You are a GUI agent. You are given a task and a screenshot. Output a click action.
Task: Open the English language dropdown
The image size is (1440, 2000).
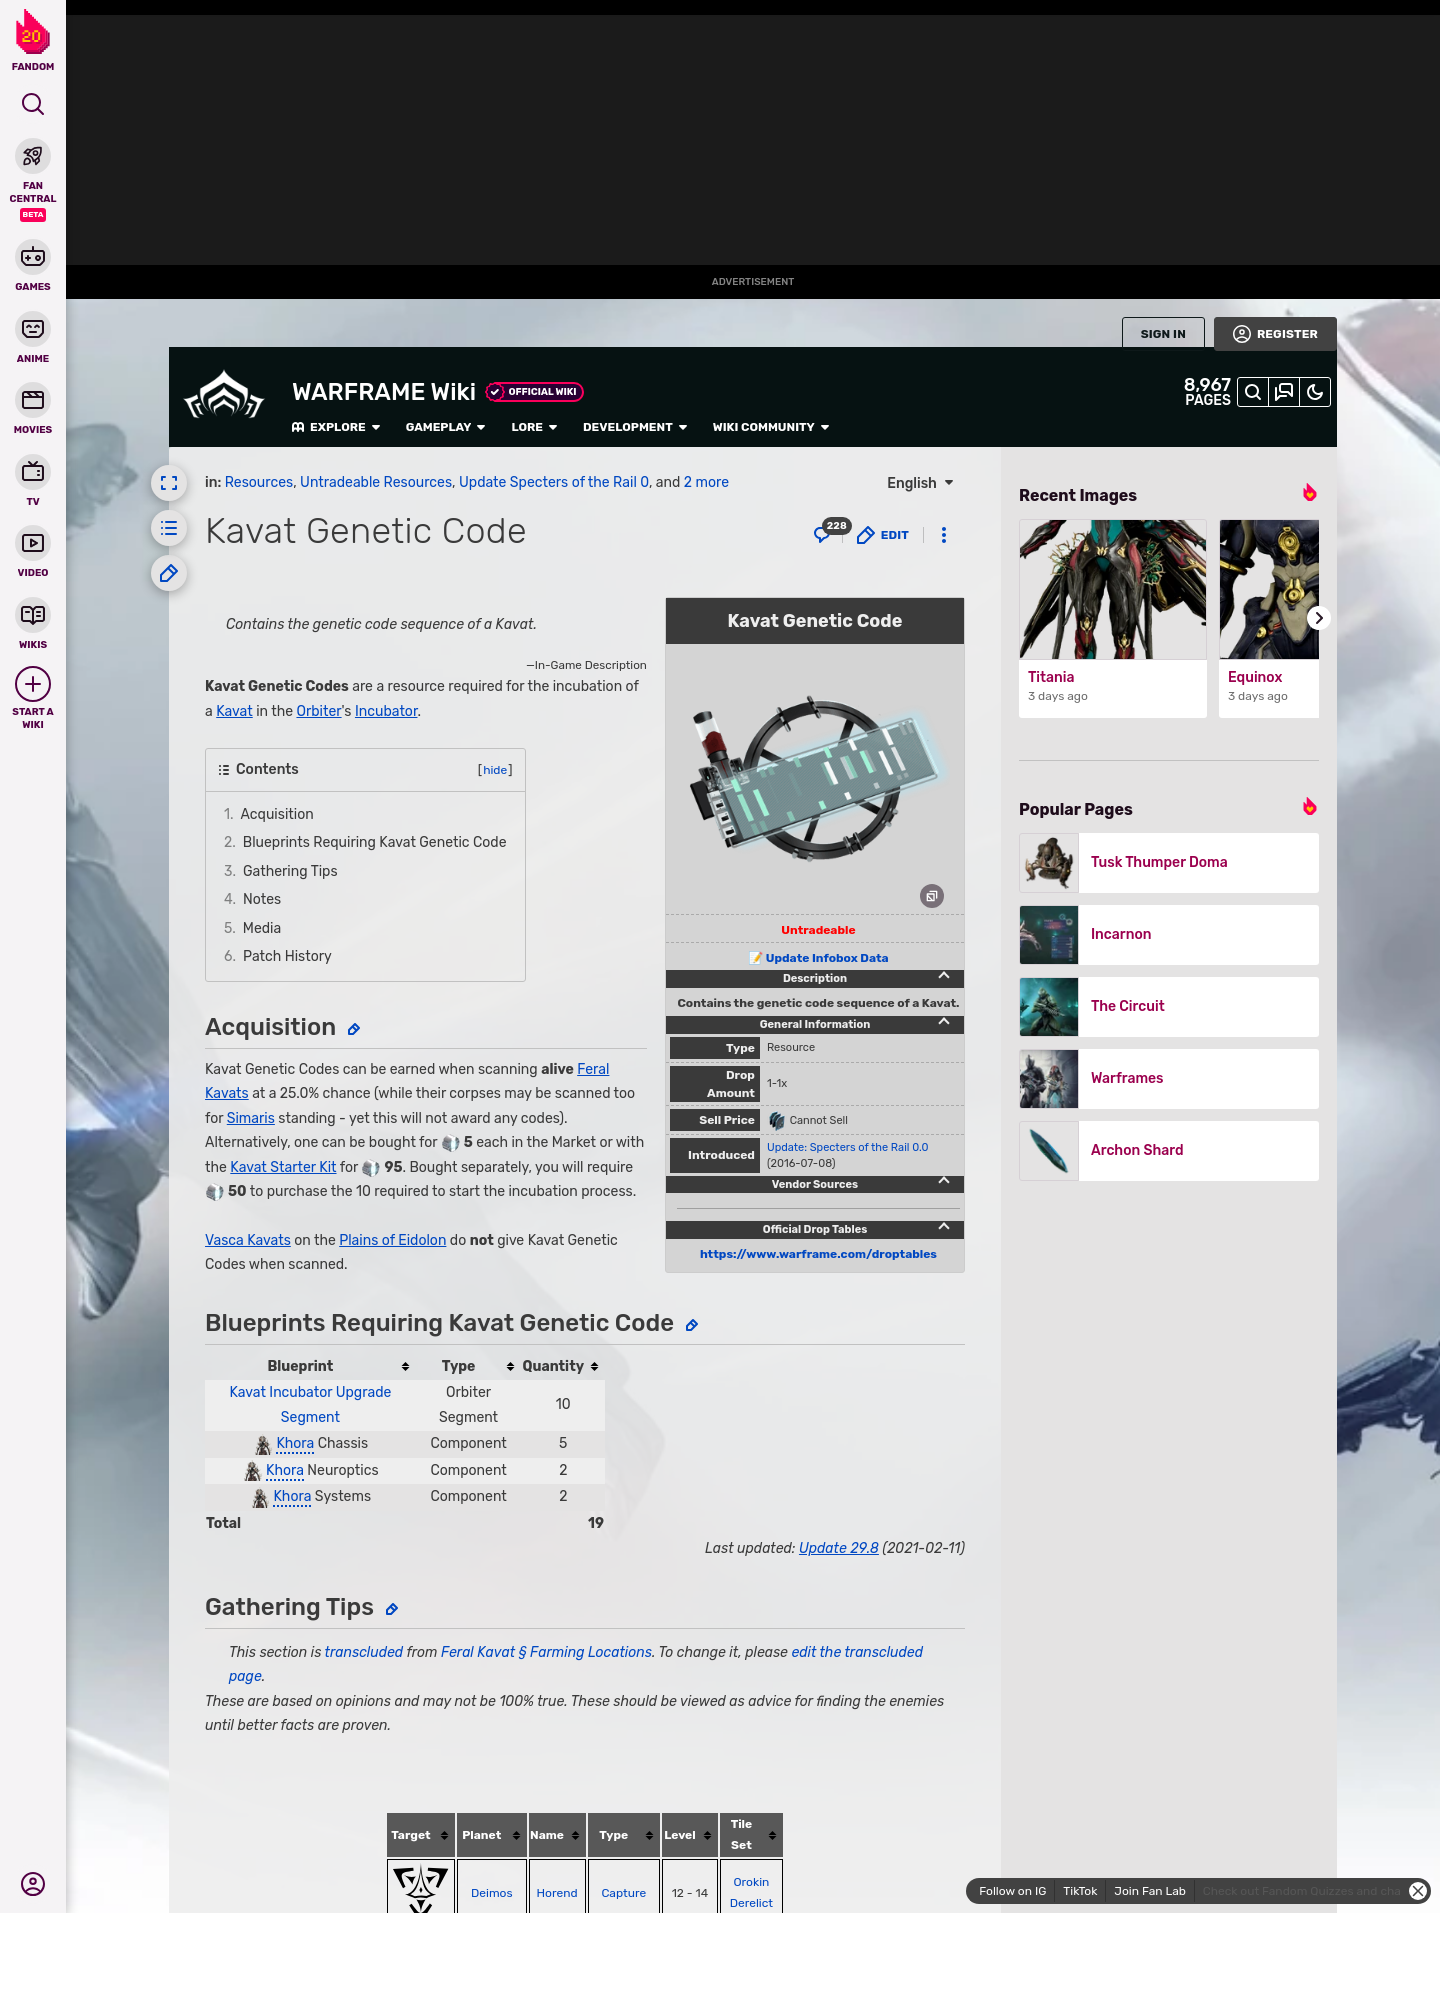click(919, 483)
